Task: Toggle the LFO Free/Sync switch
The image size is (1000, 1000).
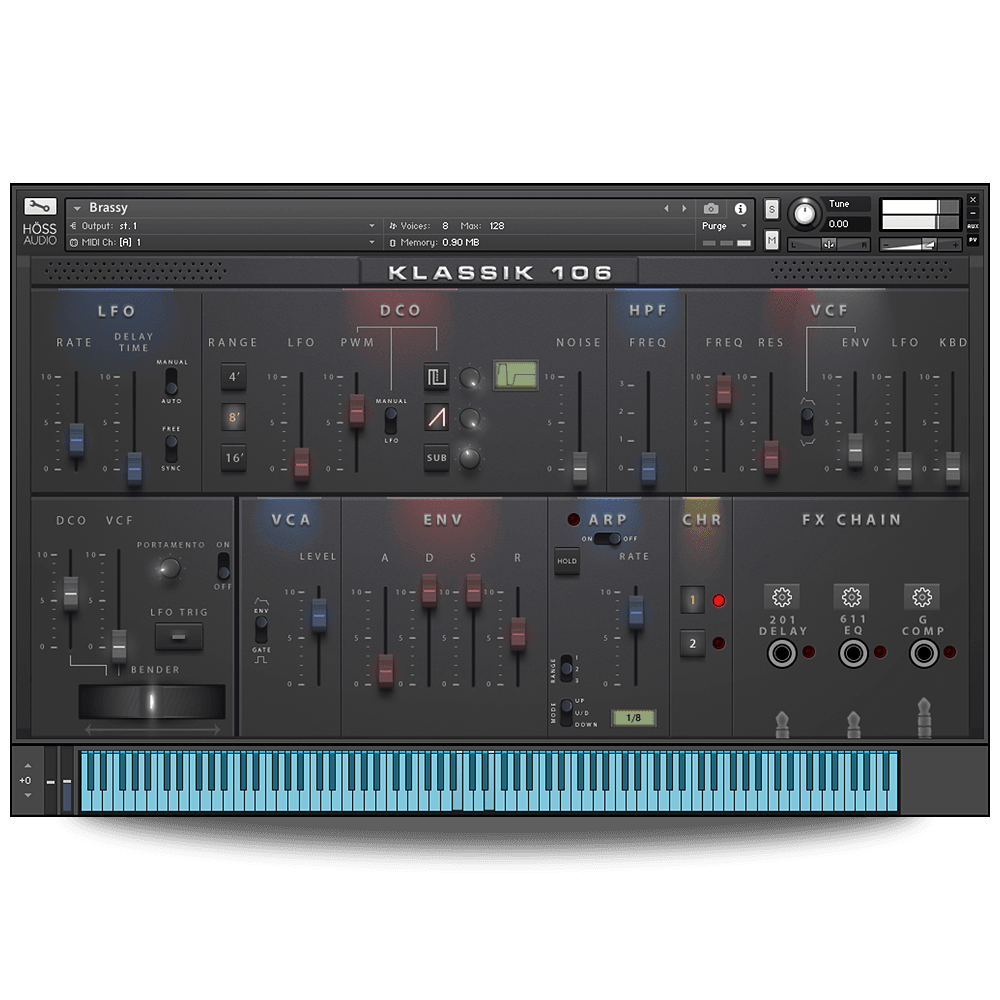Action: (171, 448)
